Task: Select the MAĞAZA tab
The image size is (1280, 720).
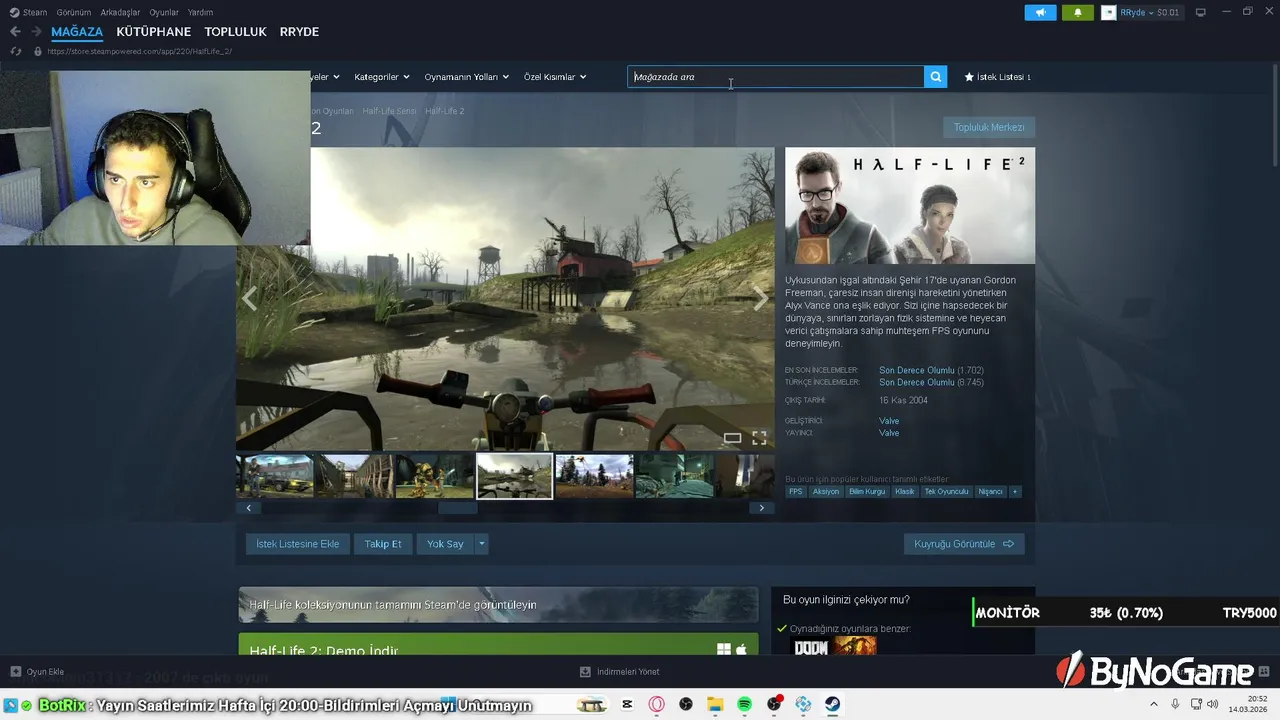Action: point(77,32)
